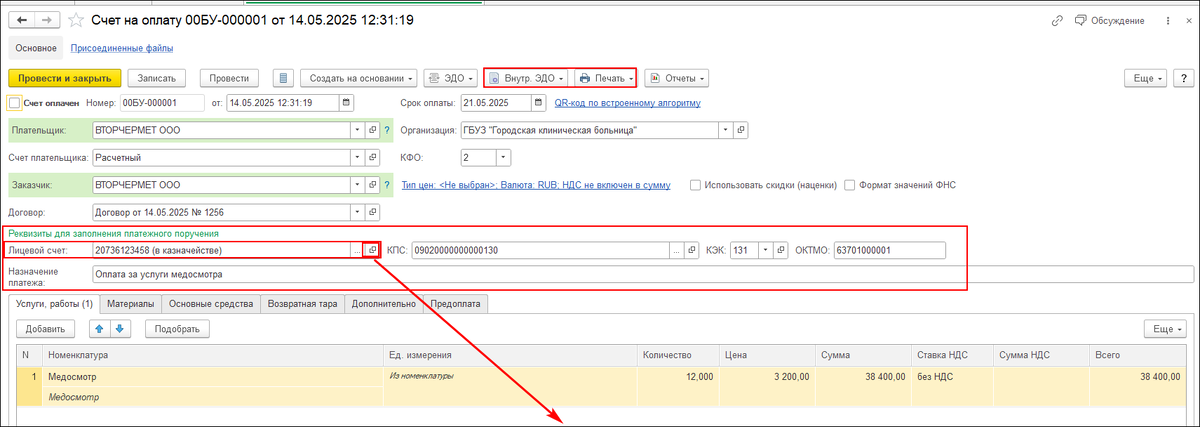Enable Формат значений ФНС option

coord(850,185)
